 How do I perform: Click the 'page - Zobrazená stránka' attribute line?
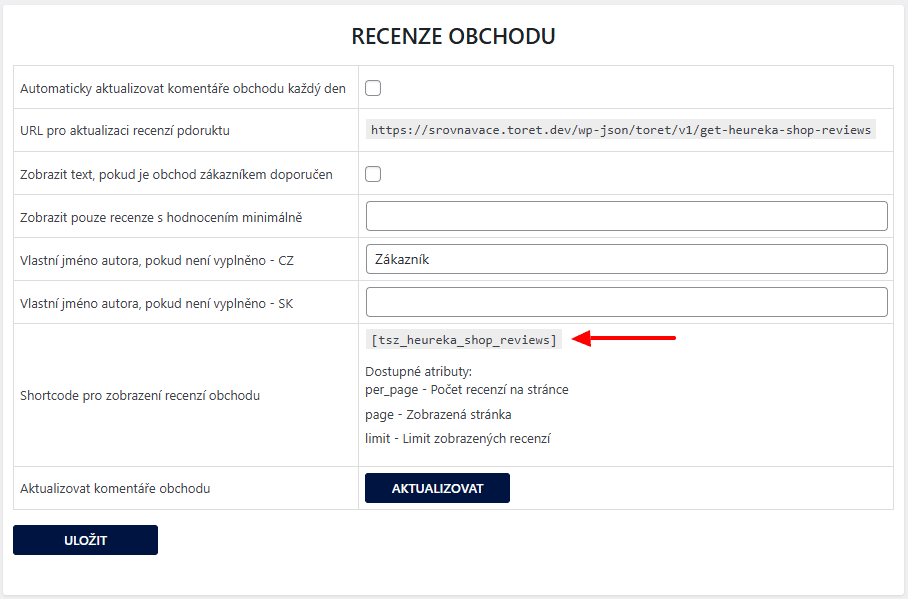click(438, 415)
